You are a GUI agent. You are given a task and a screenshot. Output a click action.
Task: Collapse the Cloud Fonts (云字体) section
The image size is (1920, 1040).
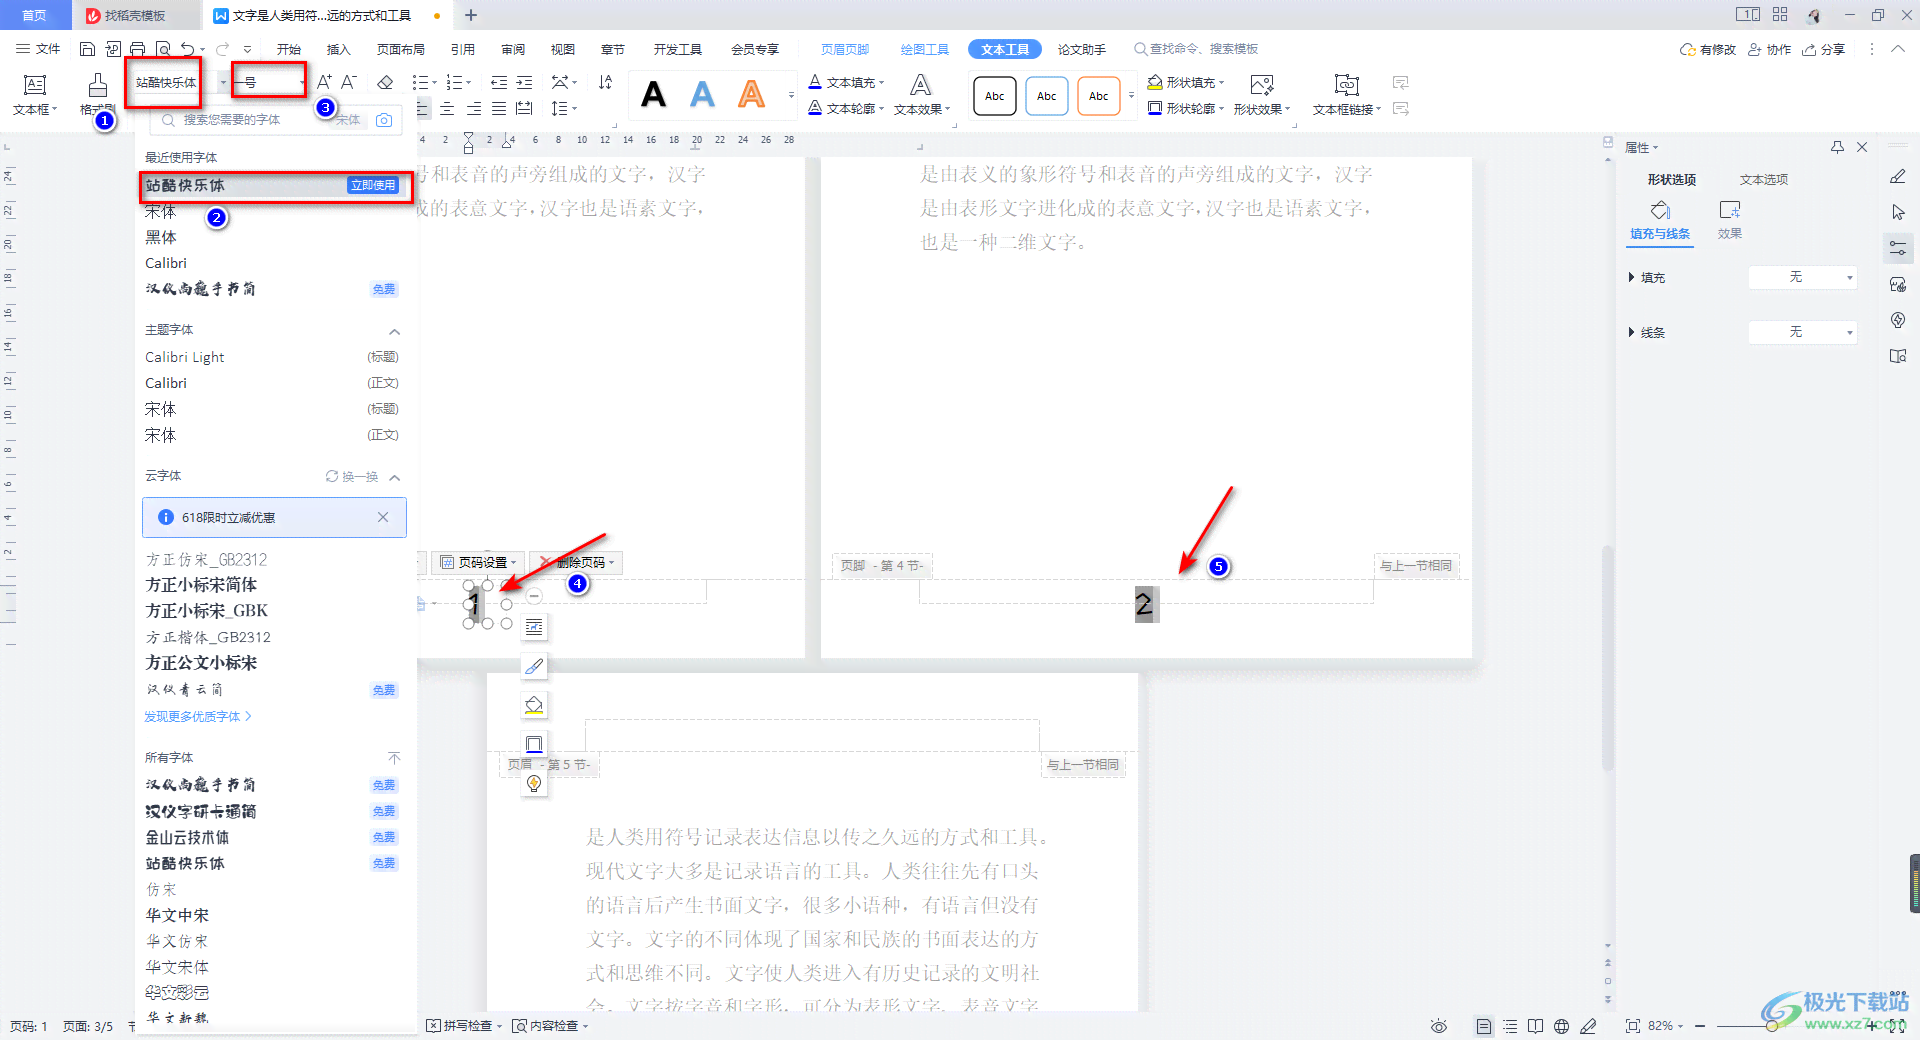pos(394,477)
